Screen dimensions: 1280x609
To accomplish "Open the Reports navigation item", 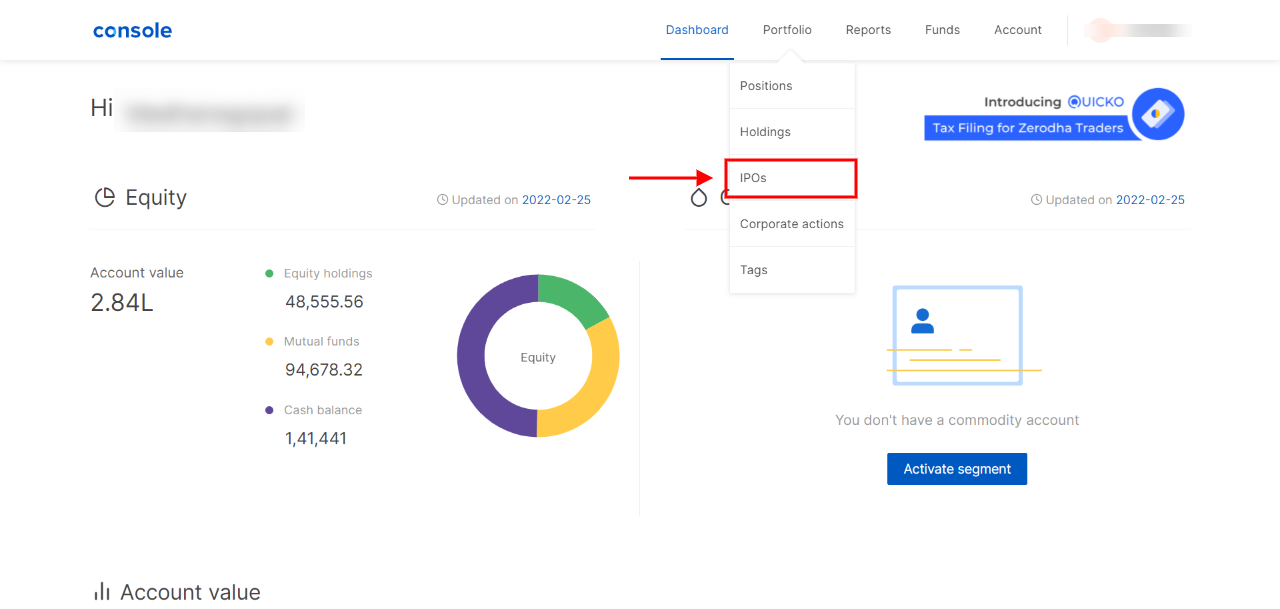I will pos(868,30).
